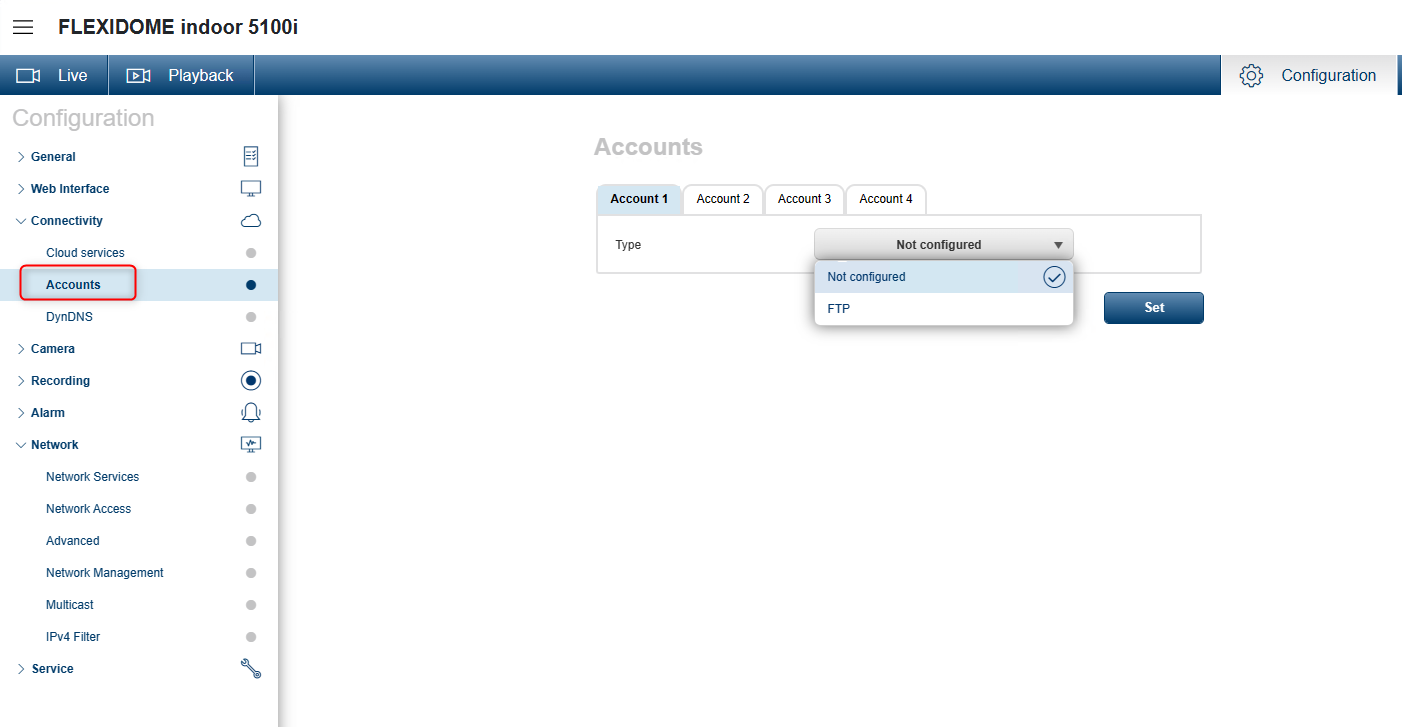Click the FLEXIDOME indoor 5100i title

pos(178,27)
